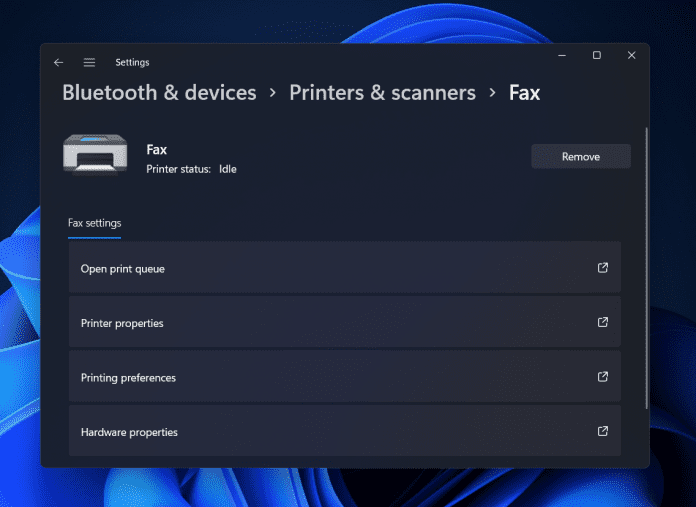This screenshot has width=696, height=507.
Task: Click the vertical scrollbar on right side
Action: (x=646, y=270)
